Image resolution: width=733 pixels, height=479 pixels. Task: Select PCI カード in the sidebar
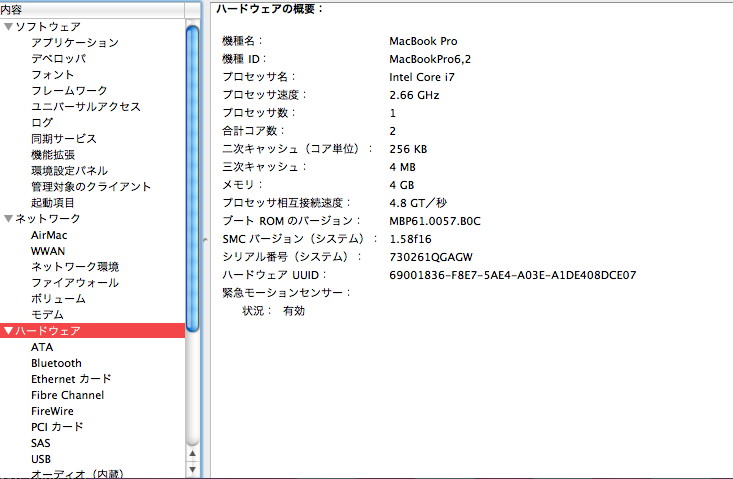coord(57,427)
